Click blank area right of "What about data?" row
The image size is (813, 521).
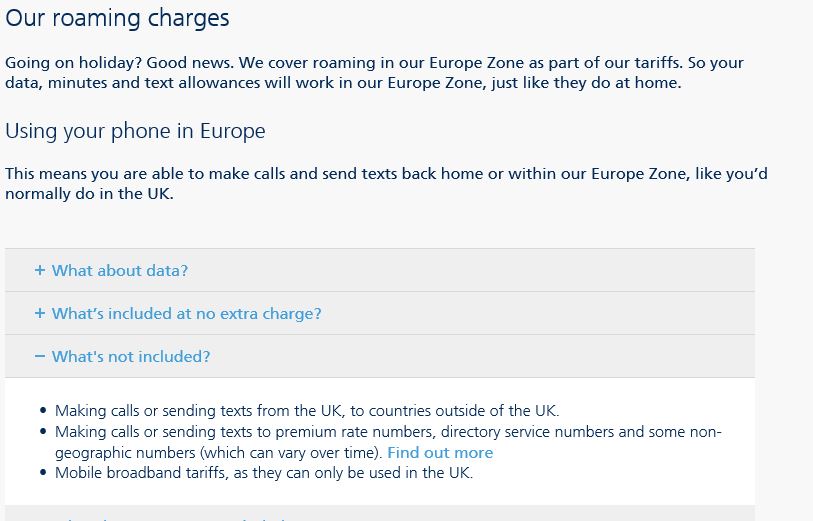500,270
